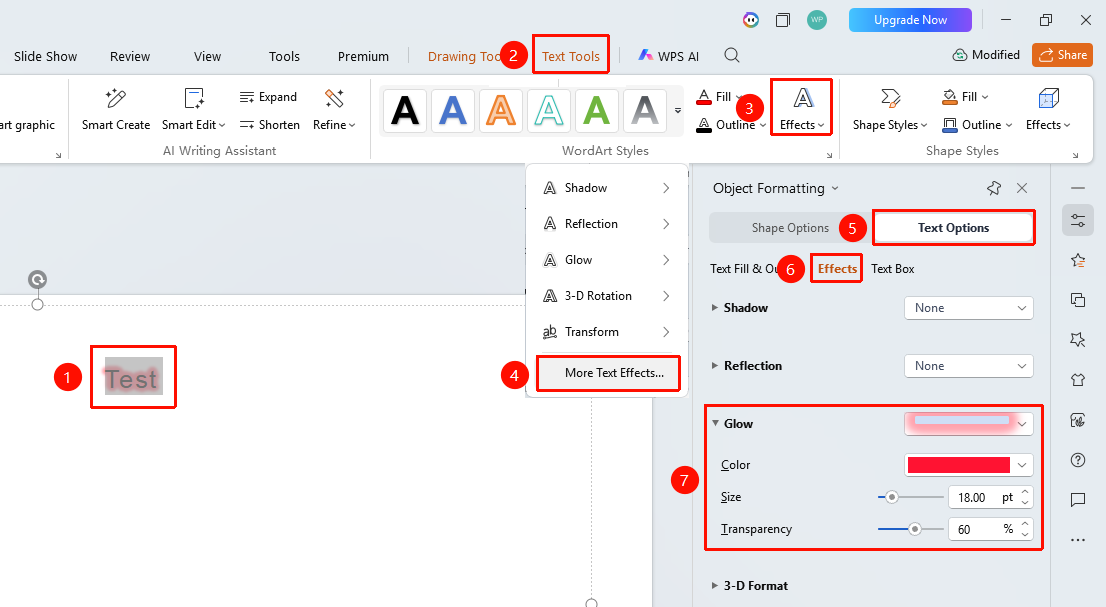
Task: Click the Share button
Action: (1062, 55)
